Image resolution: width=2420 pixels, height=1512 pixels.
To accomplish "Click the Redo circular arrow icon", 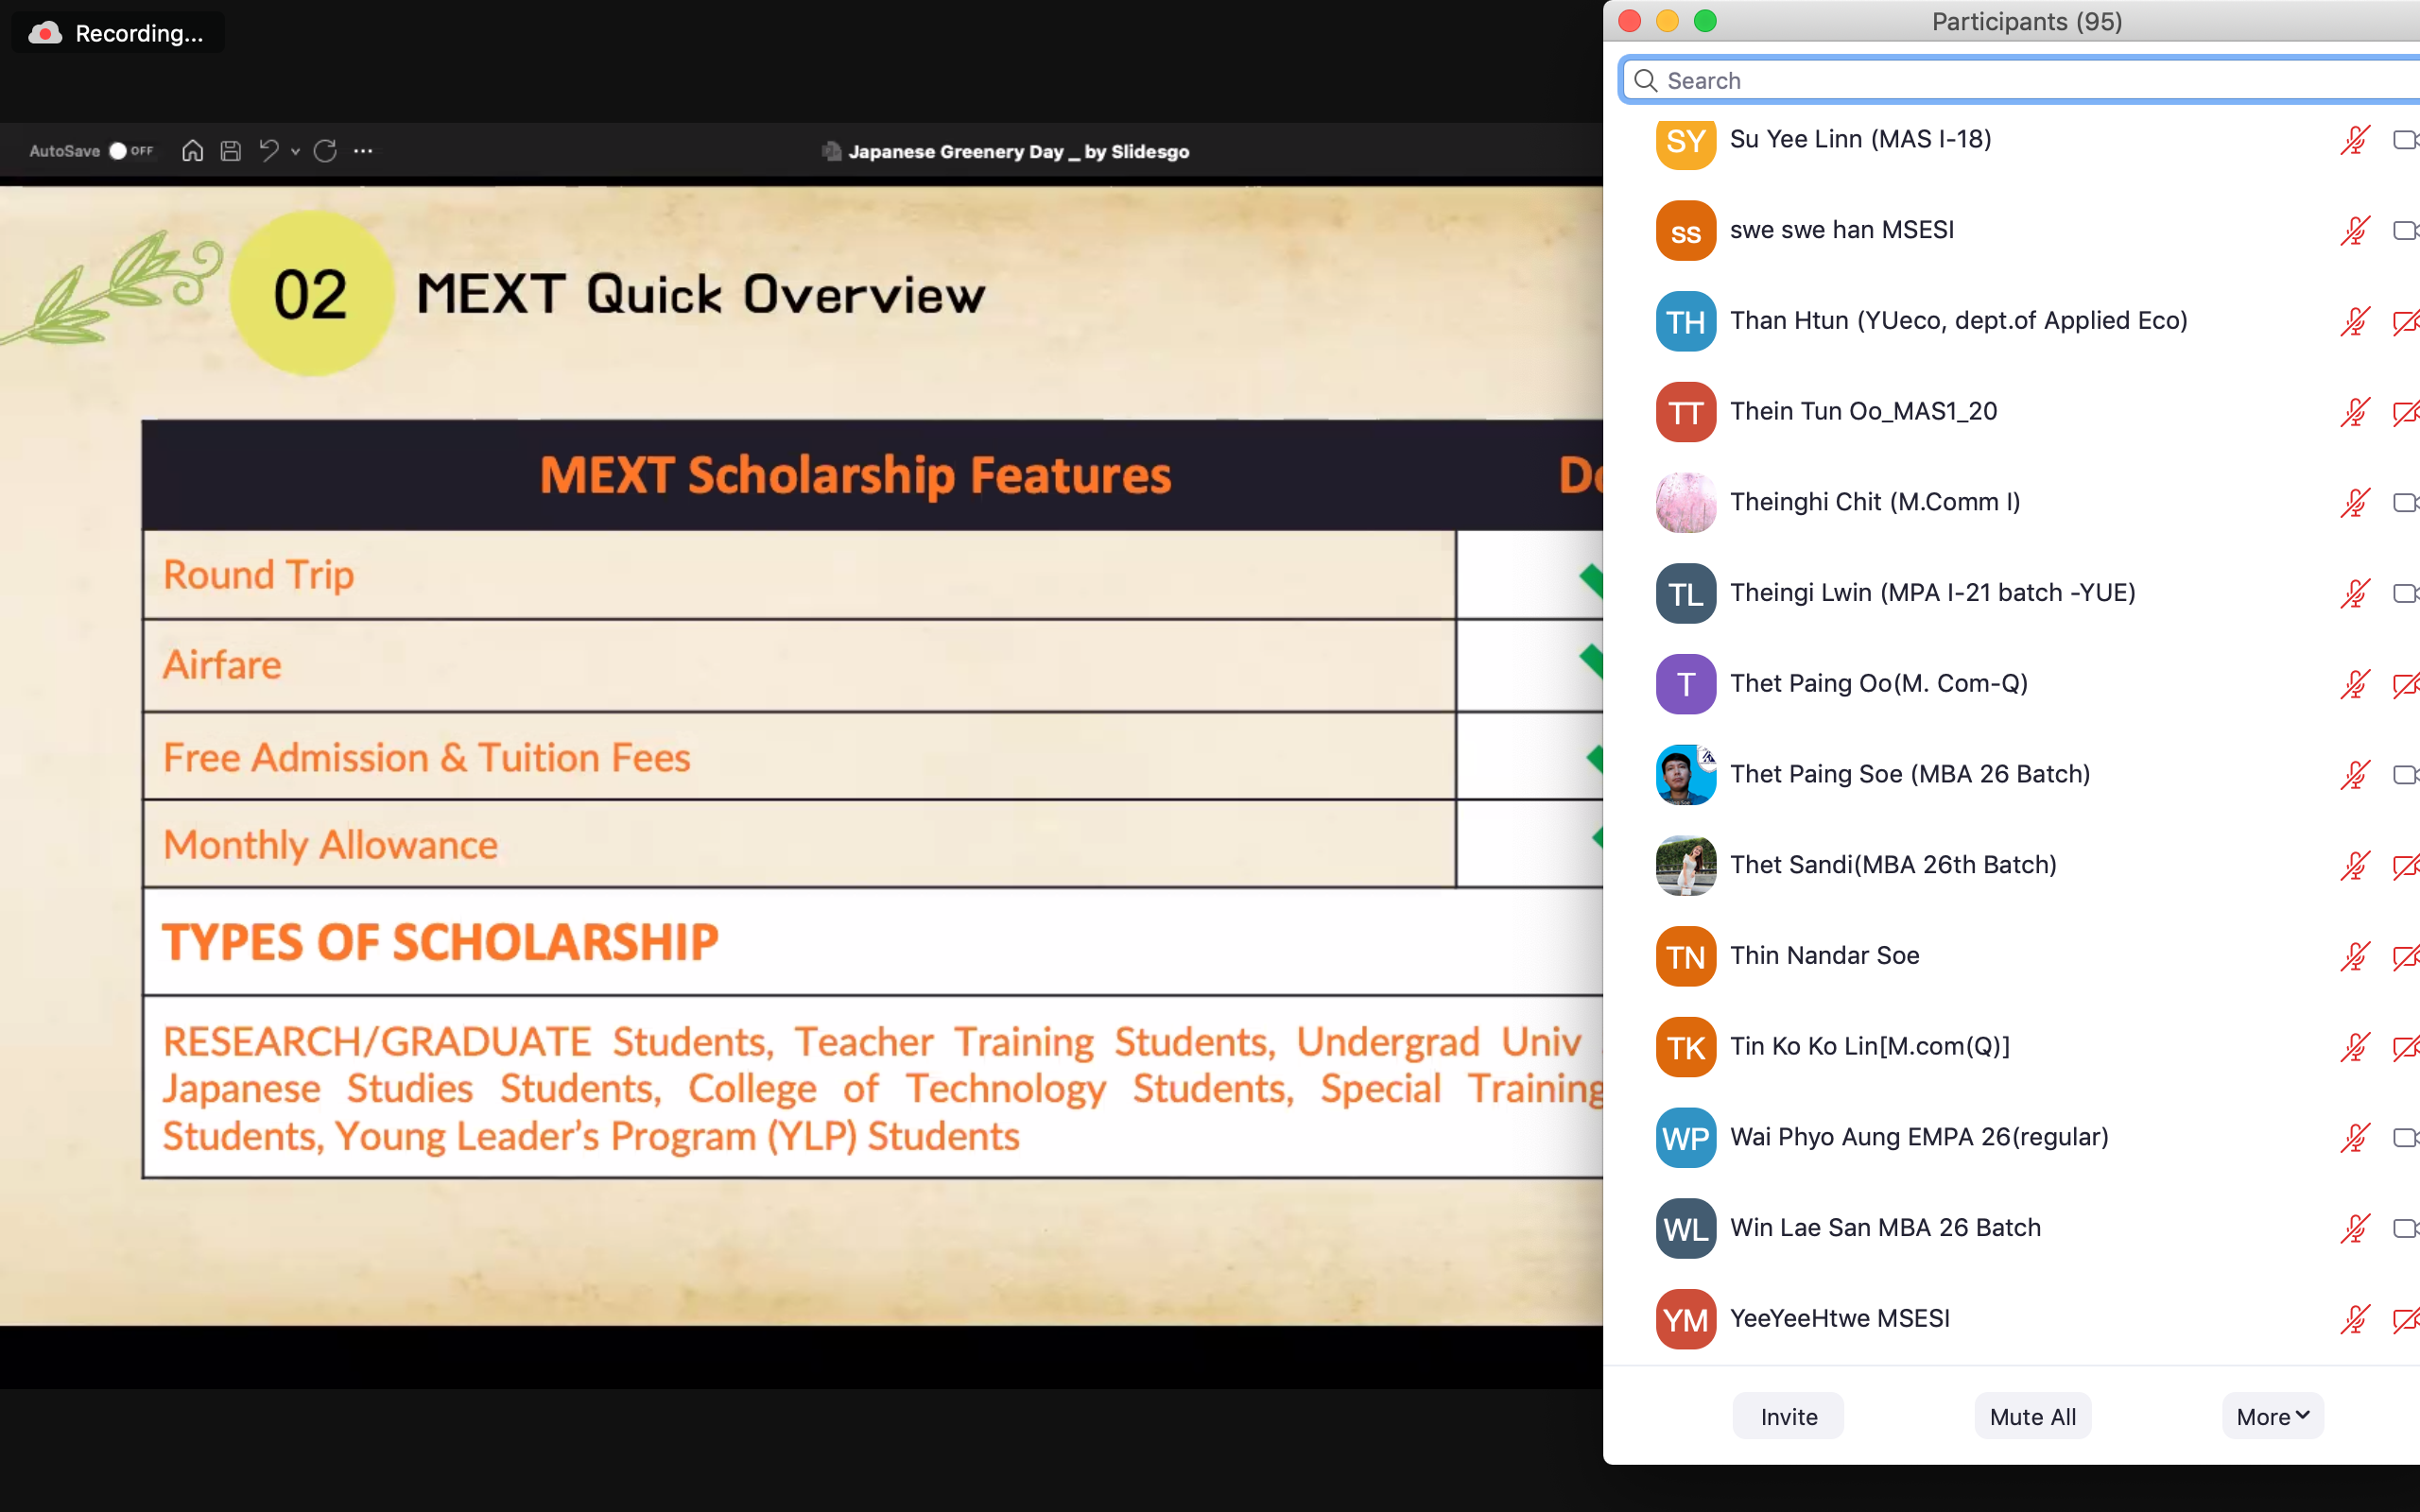I will click(325, 151).
